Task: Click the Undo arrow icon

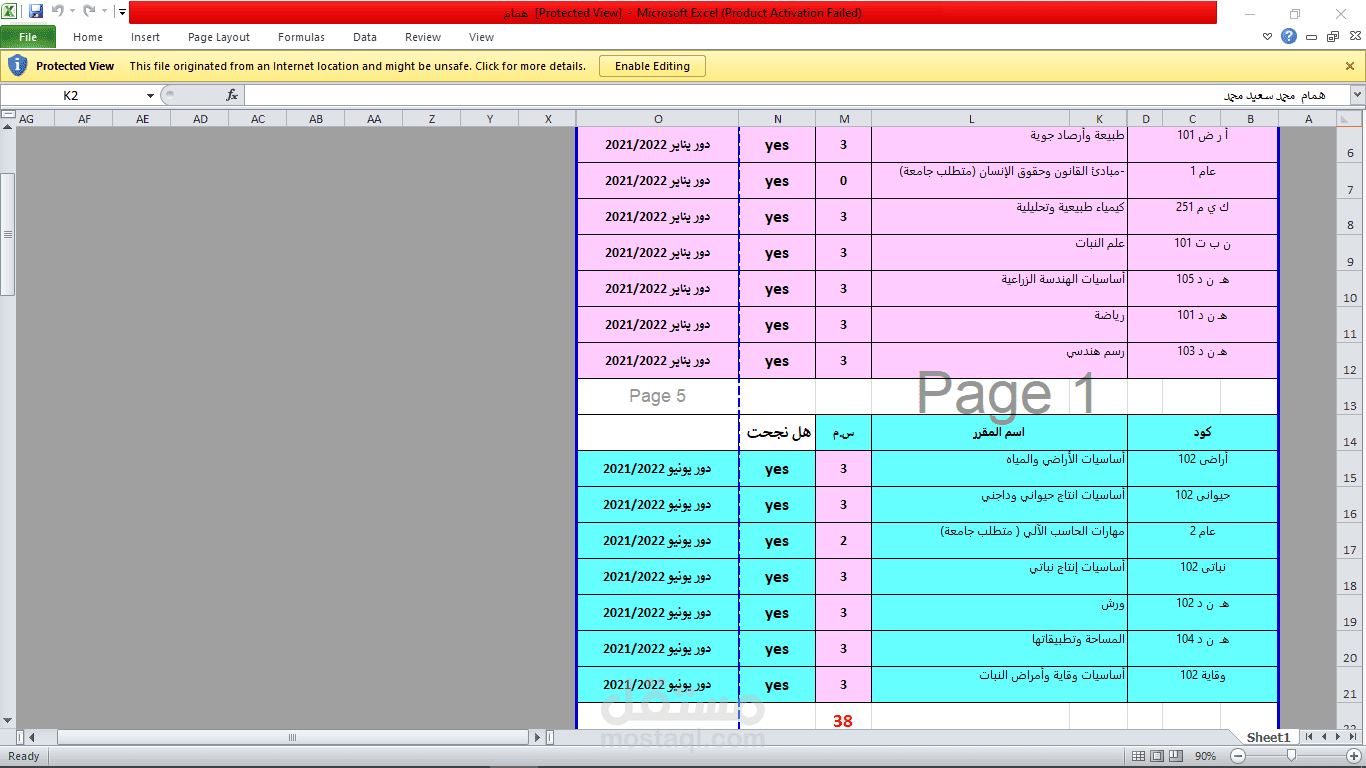Action: point(57,12)
